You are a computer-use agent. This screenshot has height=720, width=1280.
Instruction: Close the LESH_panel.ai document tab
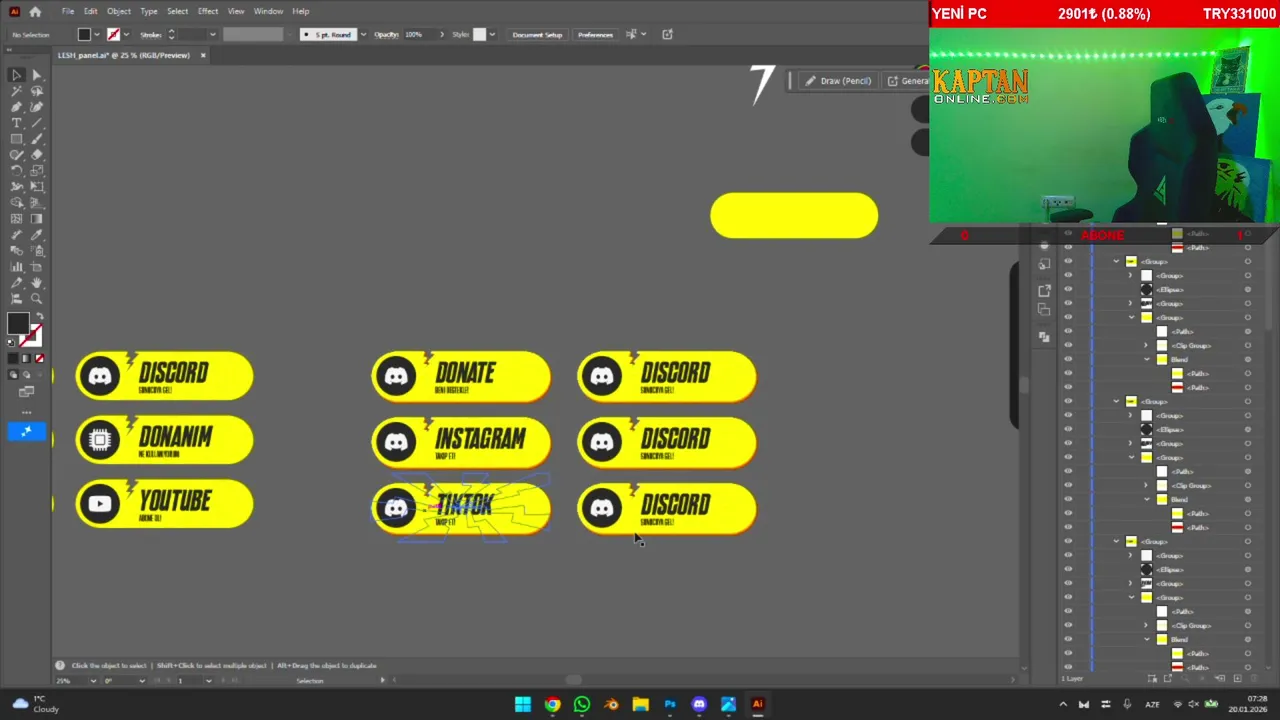[x=202, y=55]
